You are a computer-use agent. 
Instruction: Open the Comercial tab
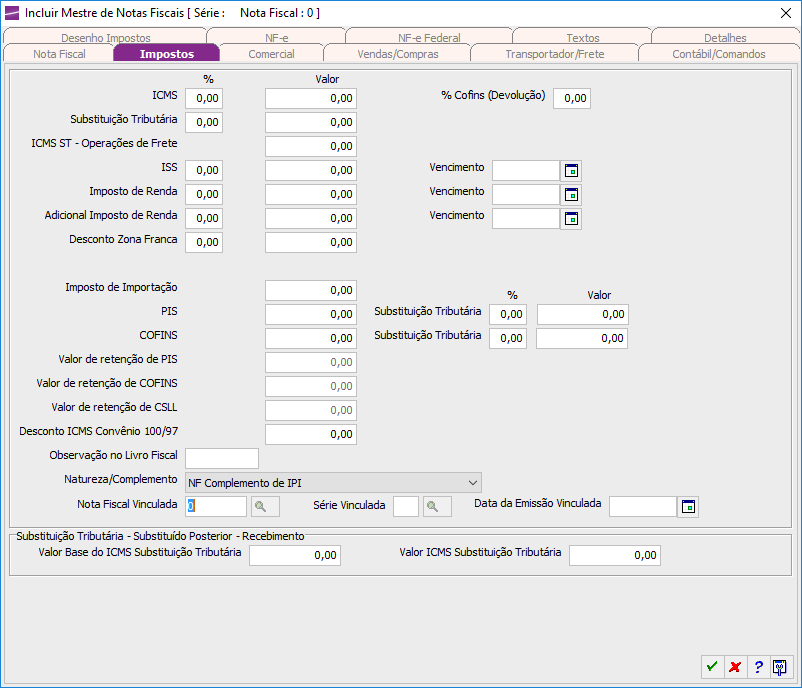[x=271, y=54]
